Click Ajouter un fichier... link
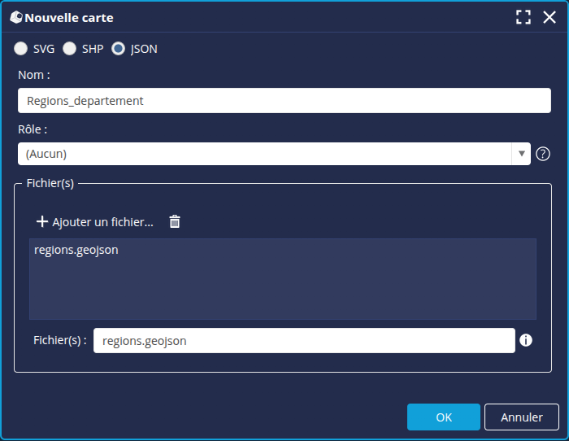Image resolution: width=569 pixels, height=441 pixels. [103, 222]
